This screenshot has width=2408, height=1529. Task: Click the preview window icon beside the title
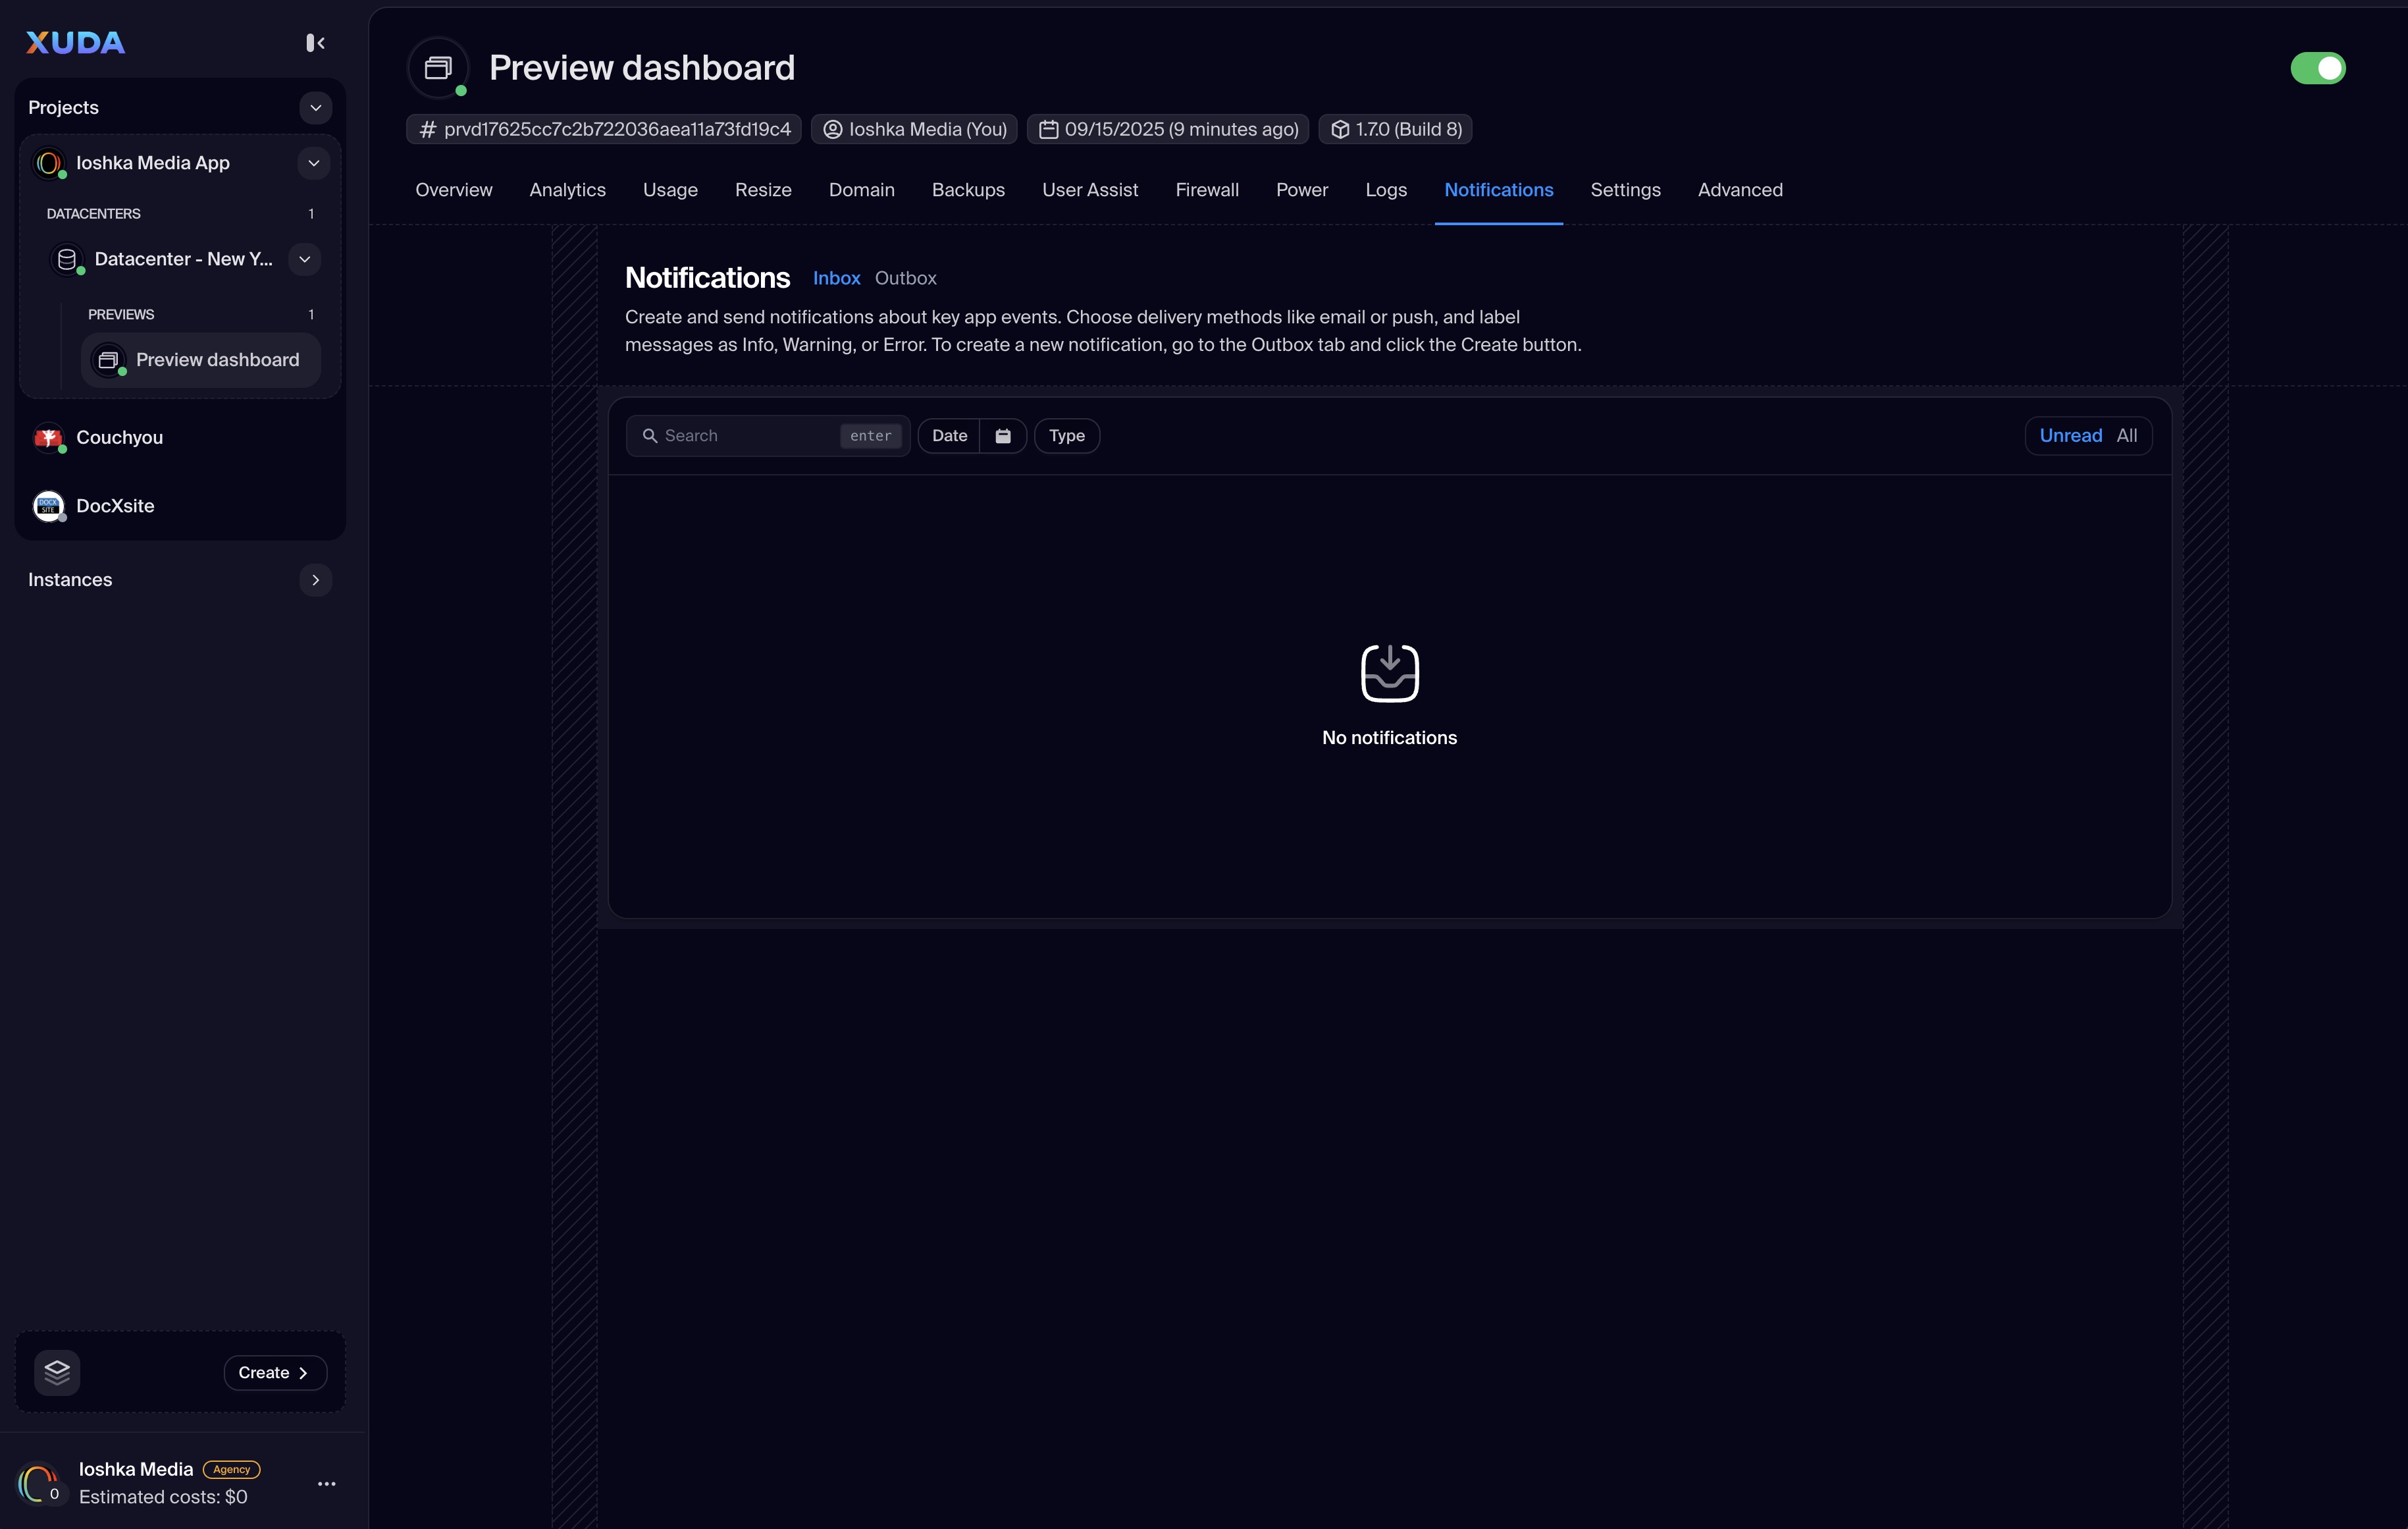(x=438, y=68)
